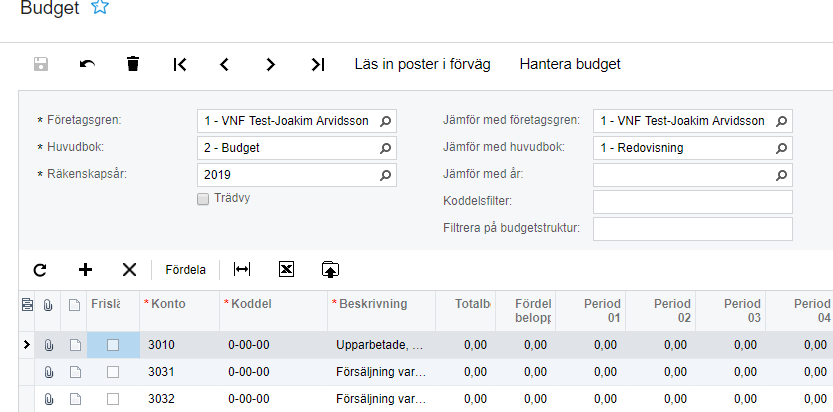Click Hantera budget menu item
Screen dimensions: 833x412
click(570, 64)
